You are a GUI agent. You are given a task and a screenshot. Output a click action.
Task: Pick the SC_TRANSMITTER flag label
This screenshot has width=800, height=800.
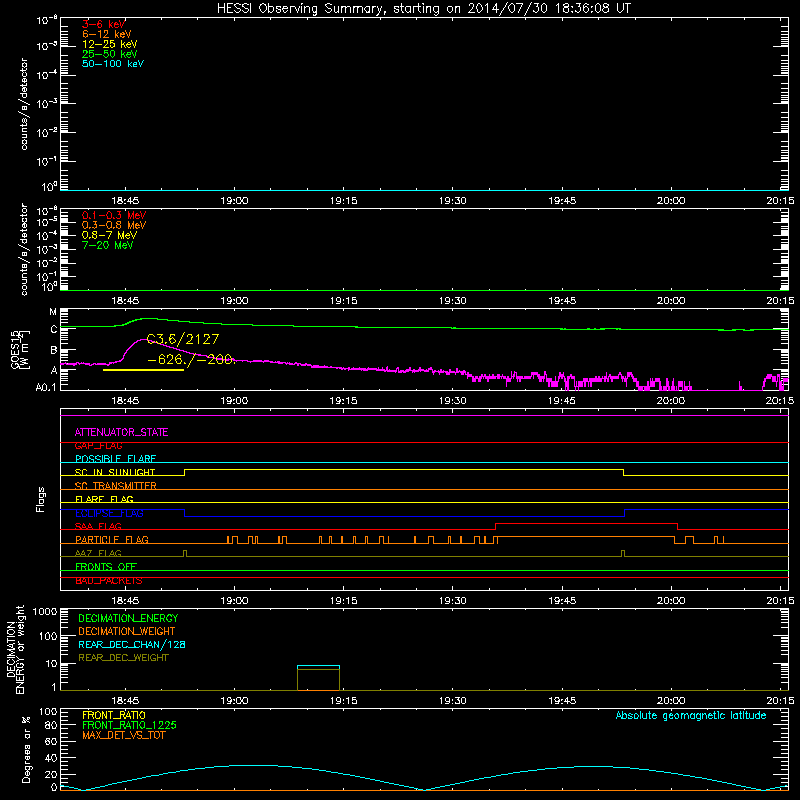click(116, 486)
